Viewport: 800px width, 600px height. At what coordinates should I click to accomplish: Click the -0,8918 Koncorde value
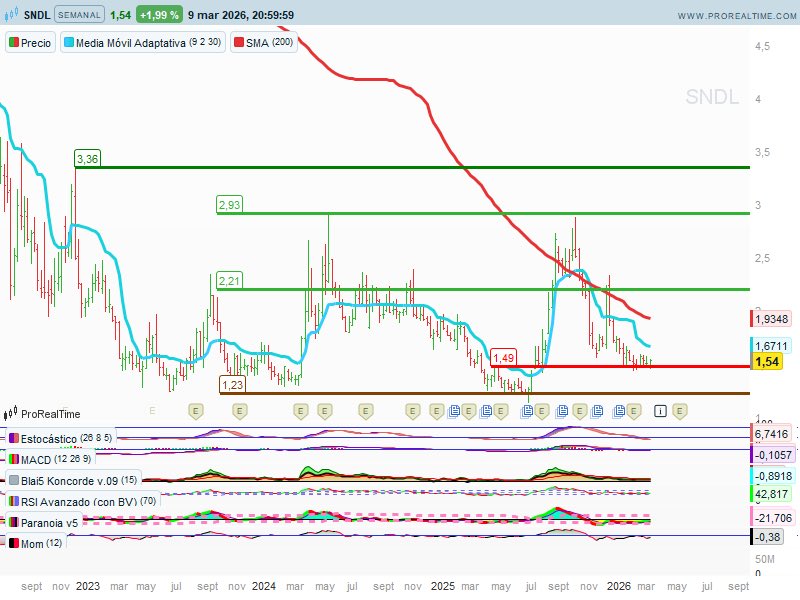pos(772,476)
